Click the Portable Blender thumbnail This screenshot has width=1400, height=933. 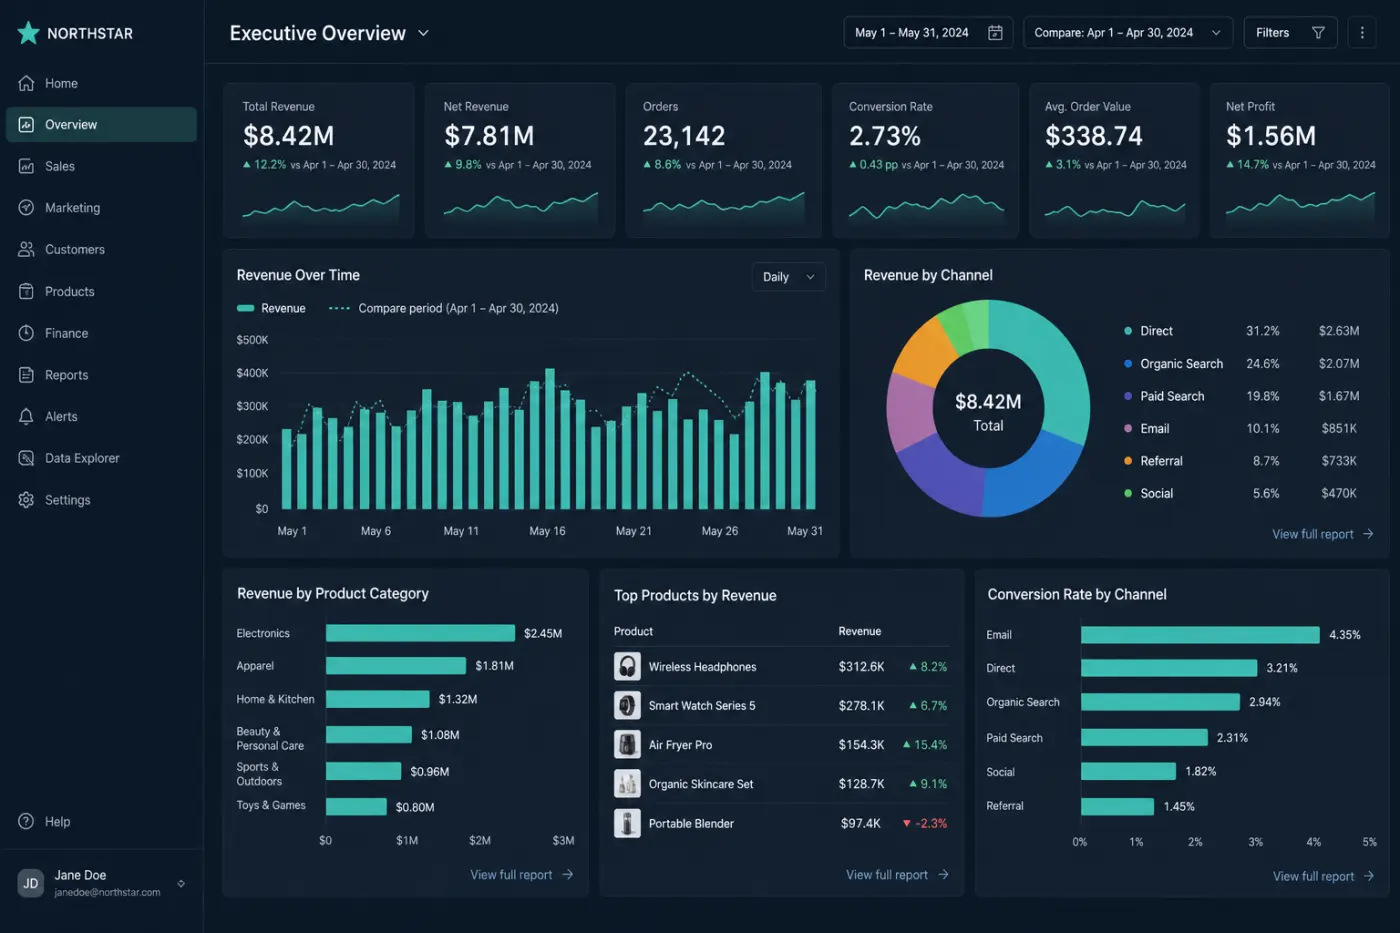[627, 823]
